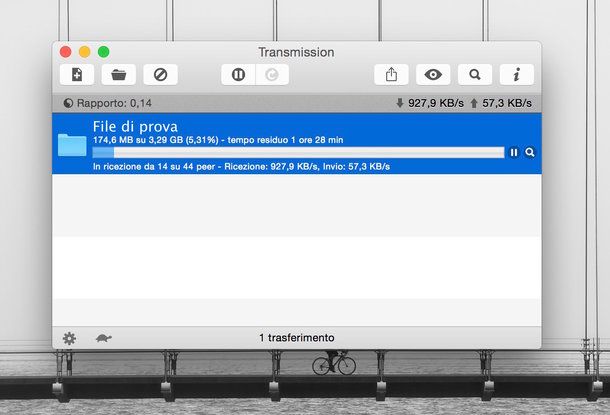
Task: Click the Rapporto ratio pie icon
Action: [x=68, y=103]
